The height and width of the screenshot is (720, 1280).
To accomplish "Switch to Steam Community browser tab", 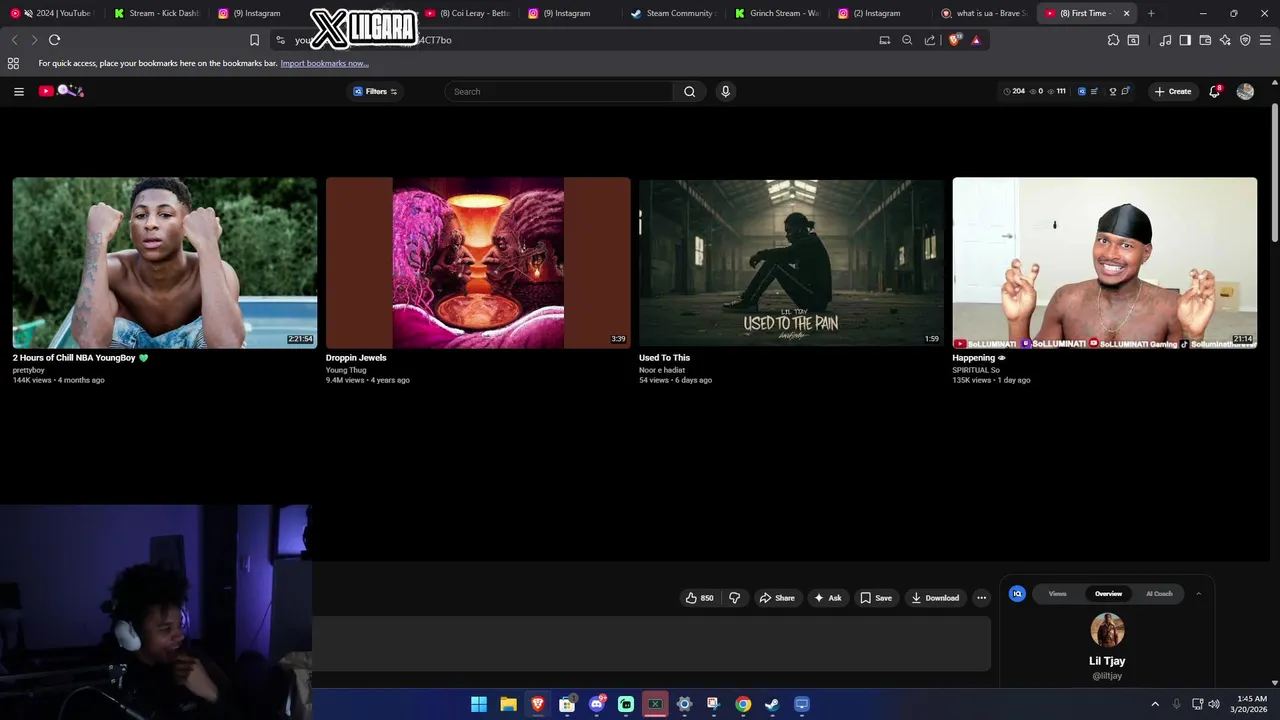I will [673, 13].
